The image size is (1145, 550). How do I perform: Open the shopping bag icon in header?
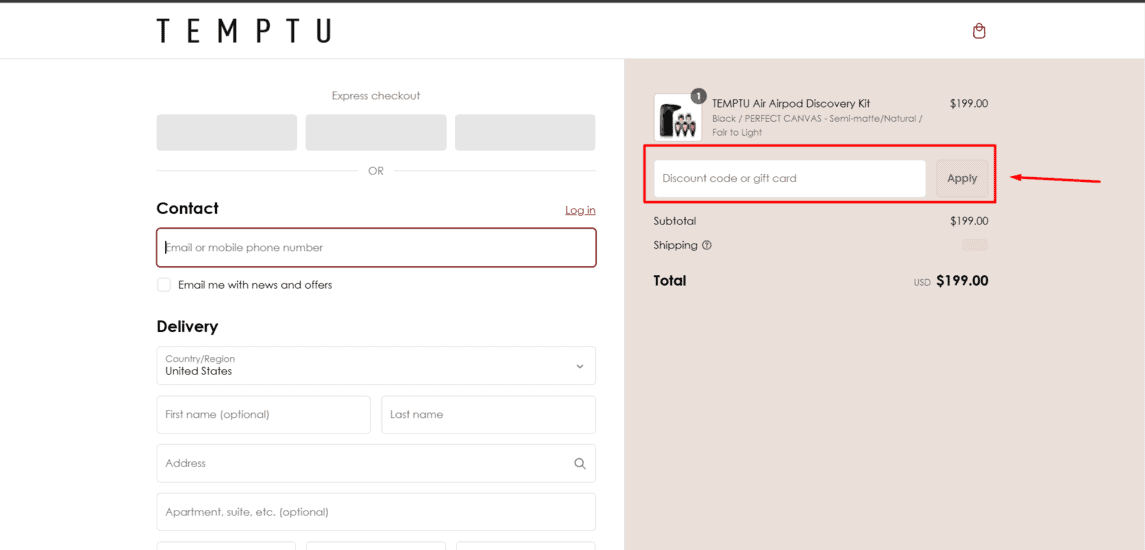click(x=979, y=31)
